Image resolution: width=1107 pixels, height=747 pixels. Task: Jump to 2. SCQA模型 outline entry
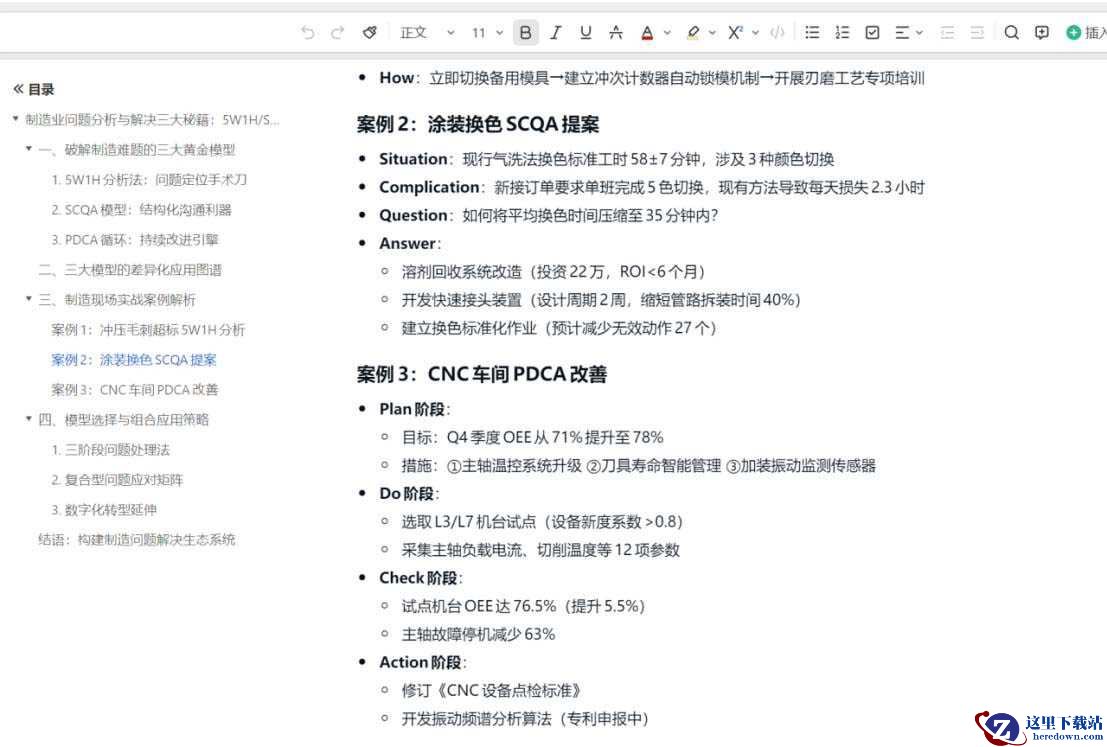coord(141,210)
